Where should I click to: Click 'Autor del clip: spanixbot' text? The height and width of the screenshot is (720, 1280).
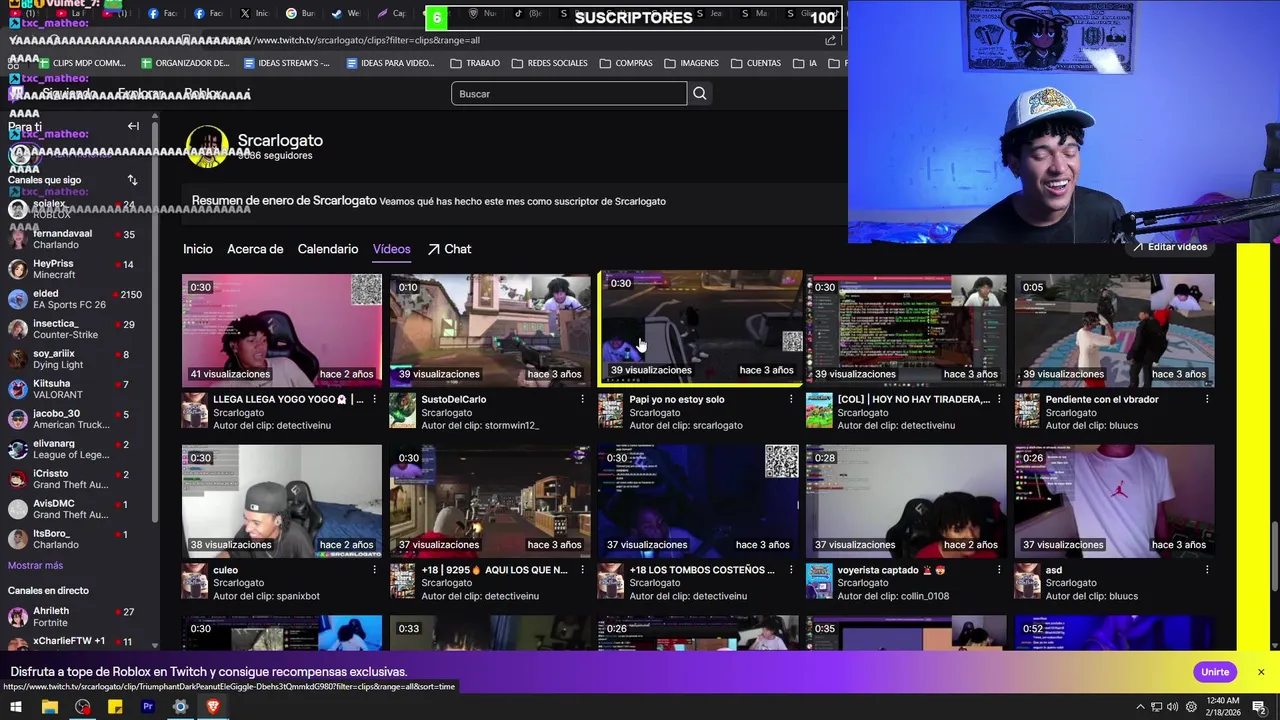(x=266, y=596)
